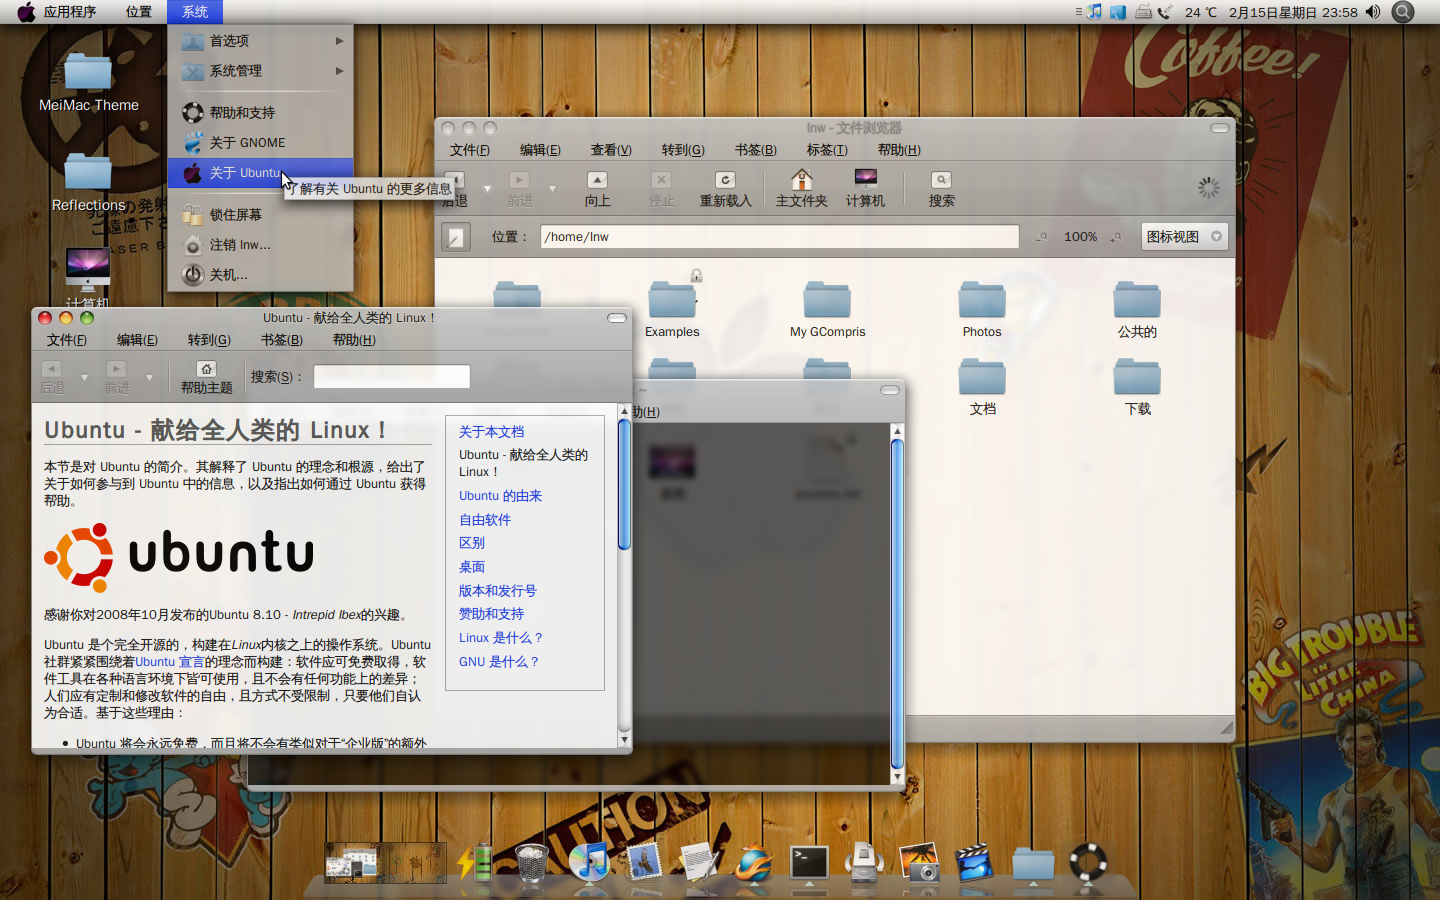Open the back history dropdown arrow in the file browser
Image resolution: width=1440 pixels, height=900 pixels.
pyautogui.click(x=487, y=188)
